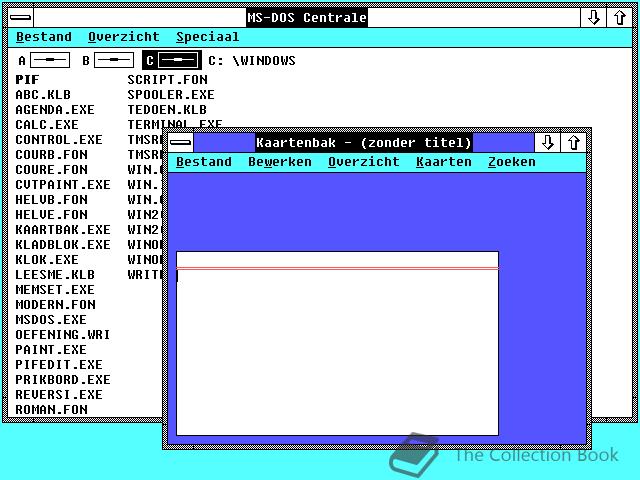Select PRIKBORD.EXE file
The width and height of the screenshot is (640, 480).
click(63, 380)
